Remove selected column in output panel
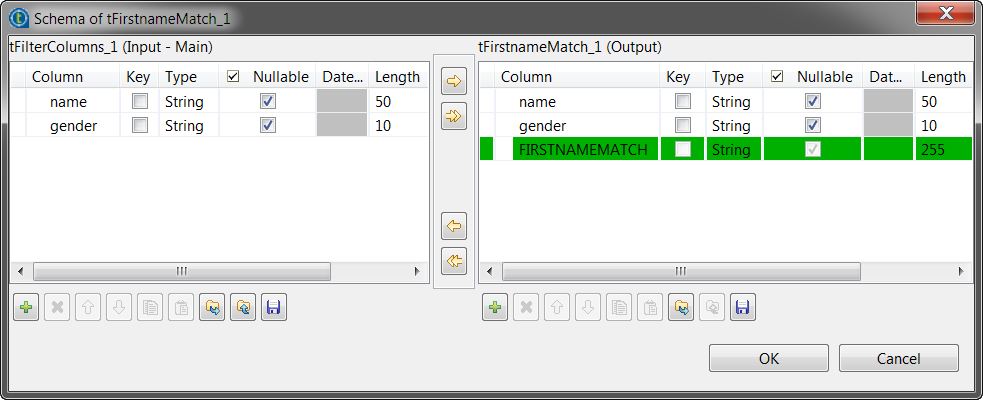The width and height of the screenshot is (983, 400). tap(526, 307)
